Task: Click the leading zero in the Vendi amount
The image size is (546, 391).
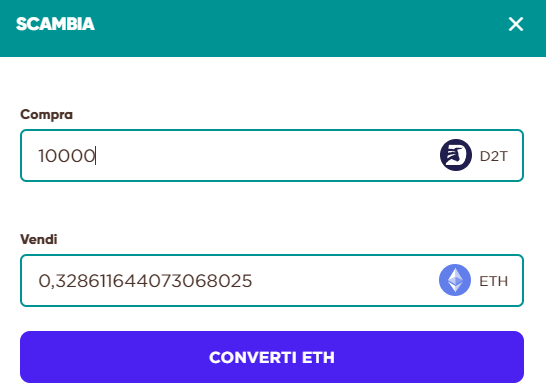Action: [x=44, y=281]
